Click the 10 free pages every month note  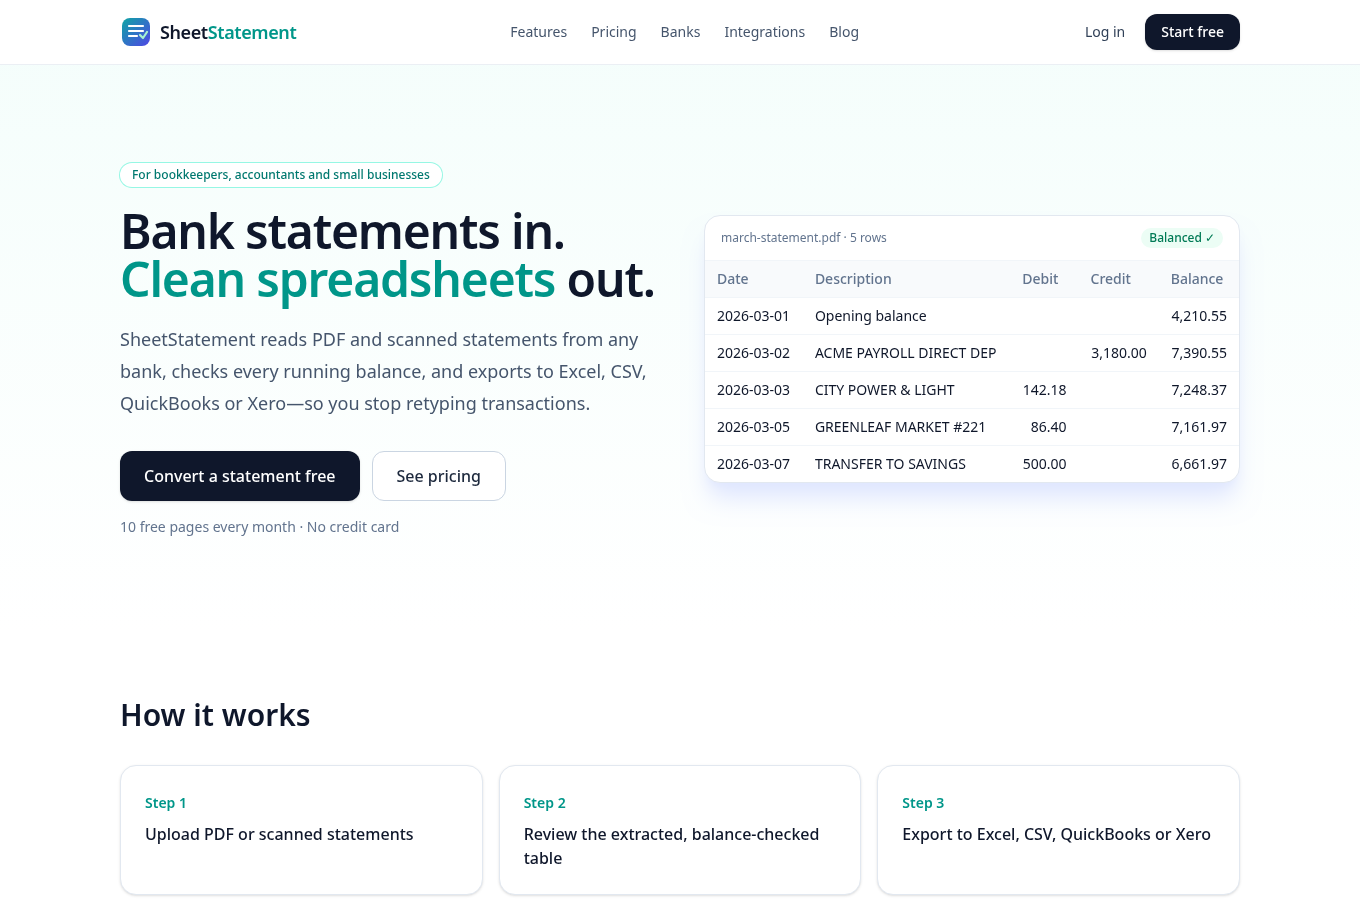[x=259, y=527]
